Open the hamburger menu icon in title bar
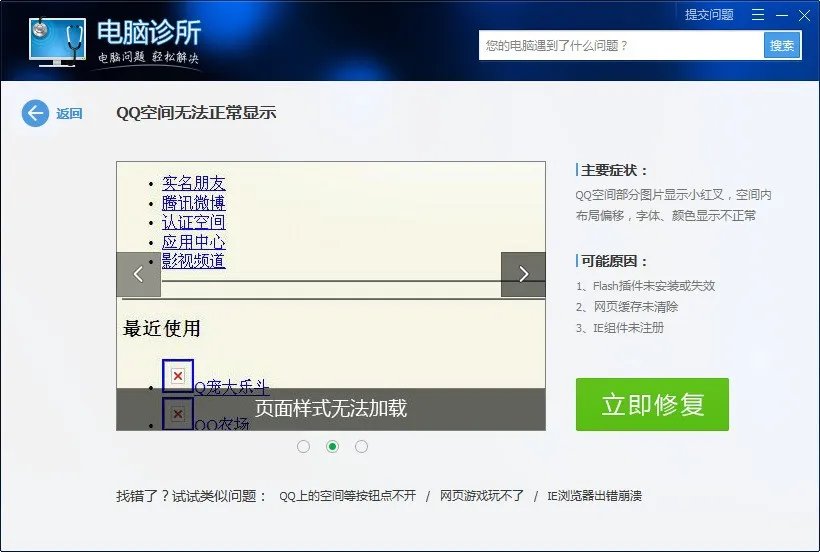This screenshot has width=820, height=552. pos(758,15)
